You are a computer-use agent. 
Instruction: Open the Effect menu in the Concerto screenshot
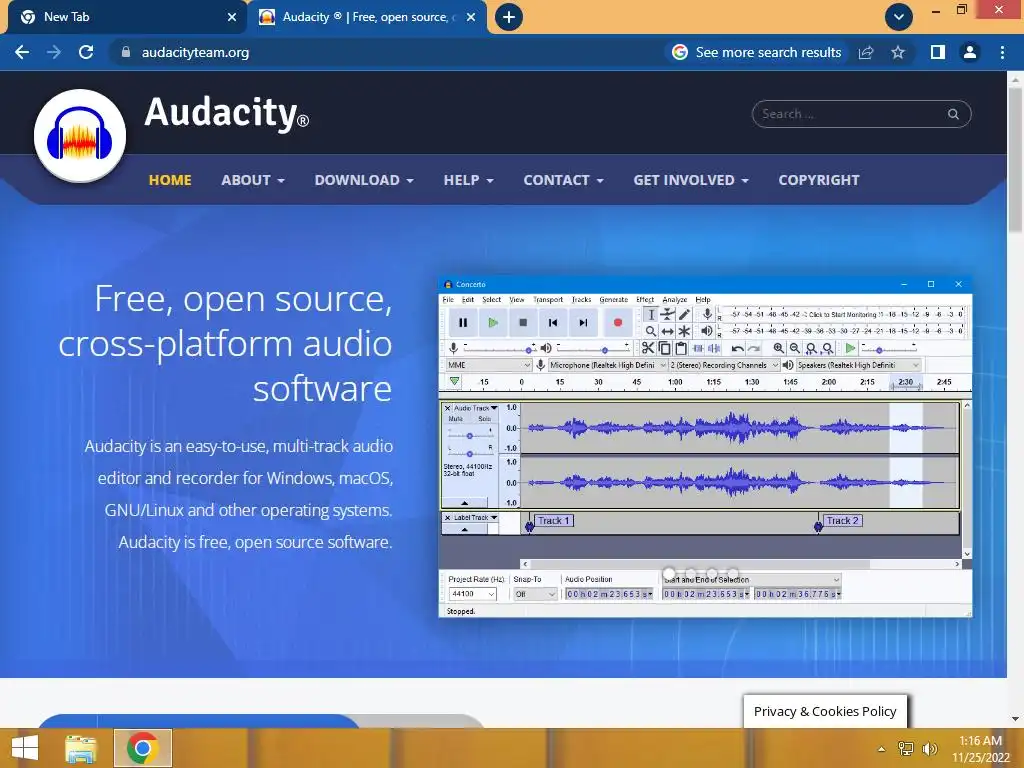point(645,300)
